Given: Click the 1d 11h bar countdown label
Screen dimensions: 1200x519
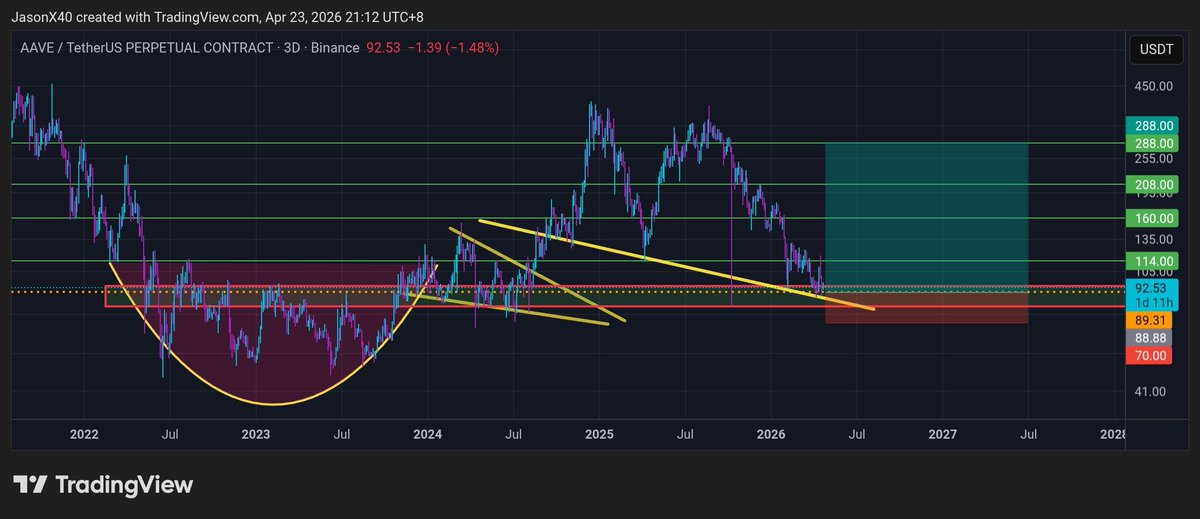Looking at the screenshot, I should (1153, 301).
